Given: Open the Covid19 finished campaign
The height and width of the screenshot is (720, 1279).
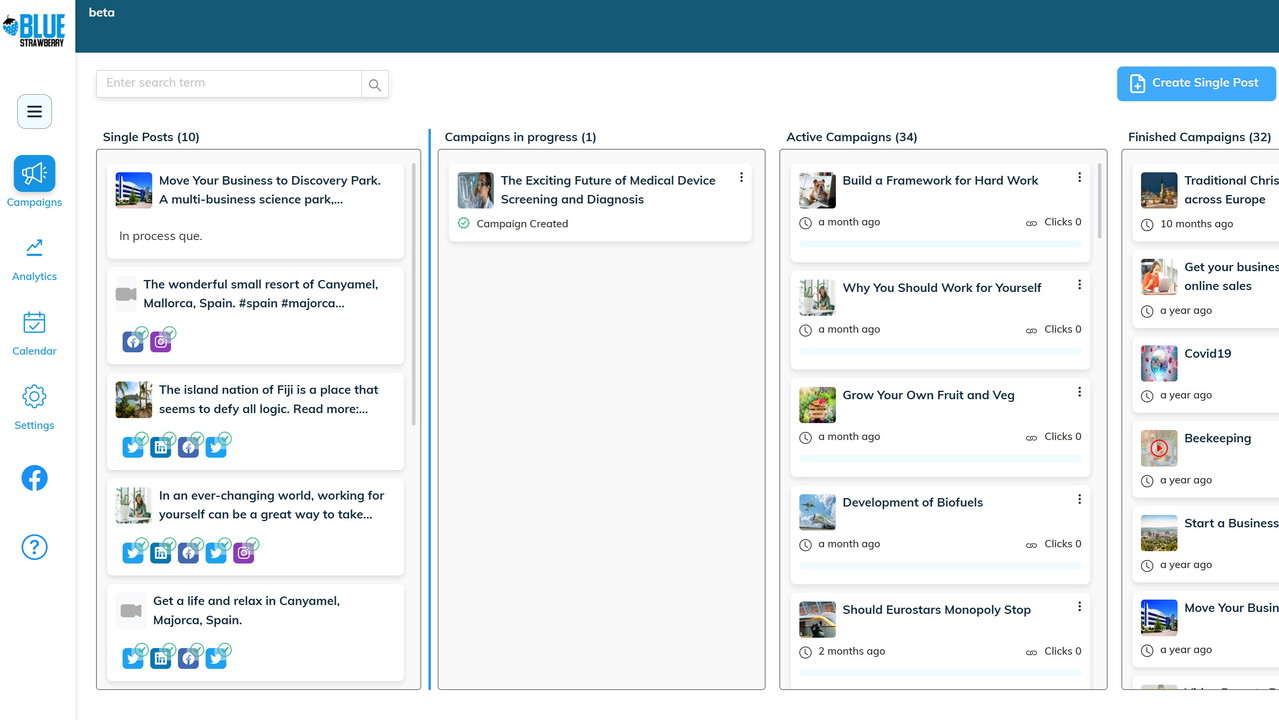Looking at the screenshot, I should click(1207, 354).
